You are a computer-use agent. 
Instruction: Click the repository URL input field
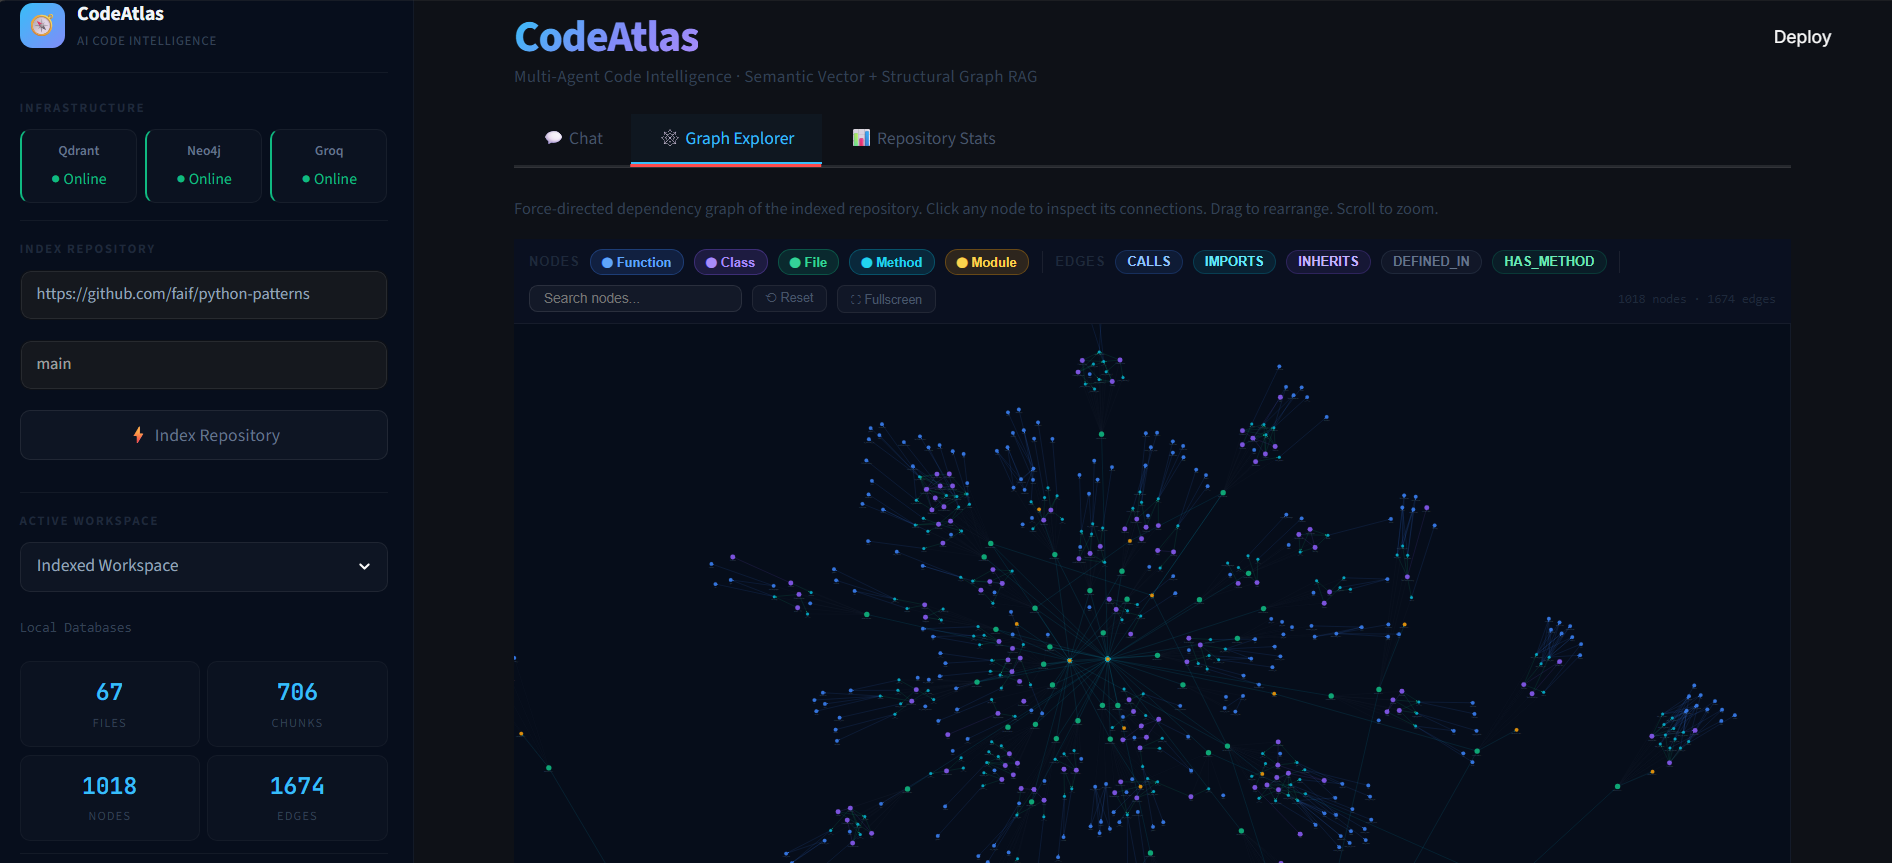[x=204, y=294]
